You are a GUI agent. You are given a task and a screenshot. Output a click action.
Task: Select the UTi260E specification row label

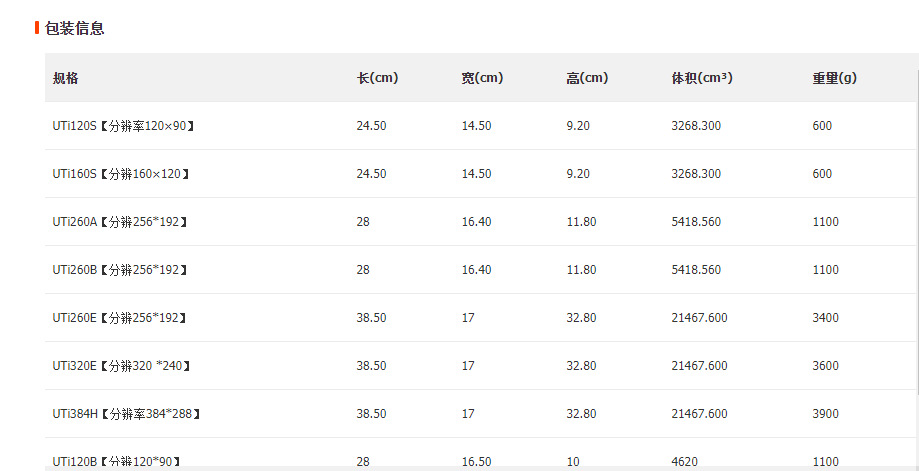coord(120,318)
